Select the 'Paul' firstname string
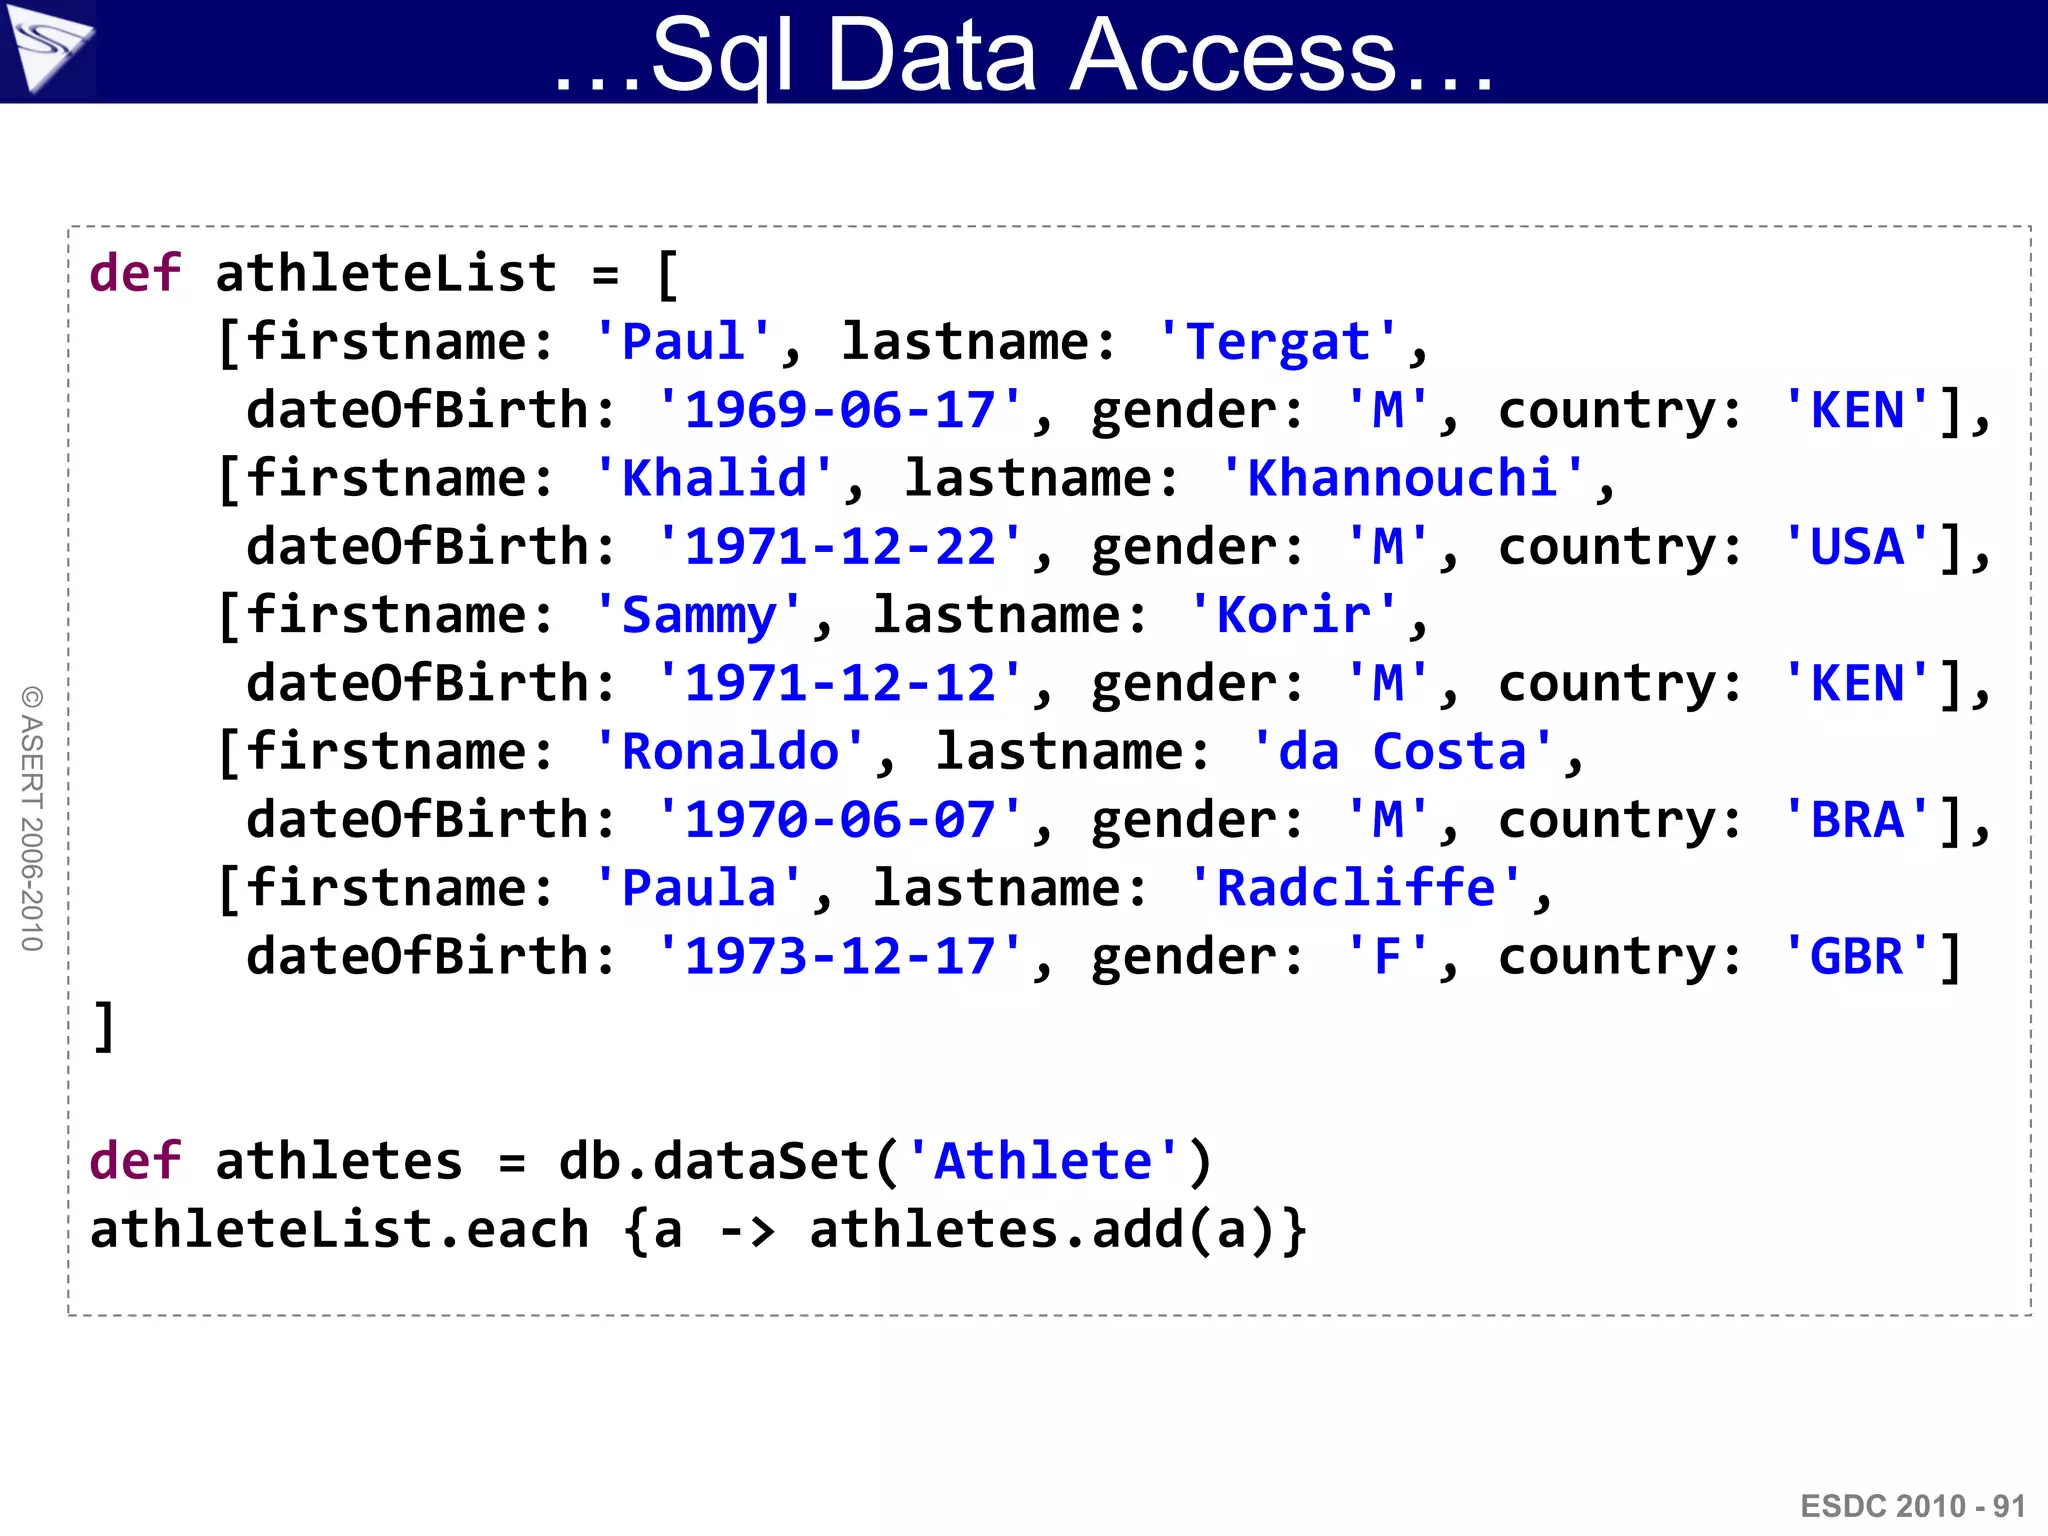Image resolution: width=2048 pixels, height=1536 pixels. click(683, 342)
